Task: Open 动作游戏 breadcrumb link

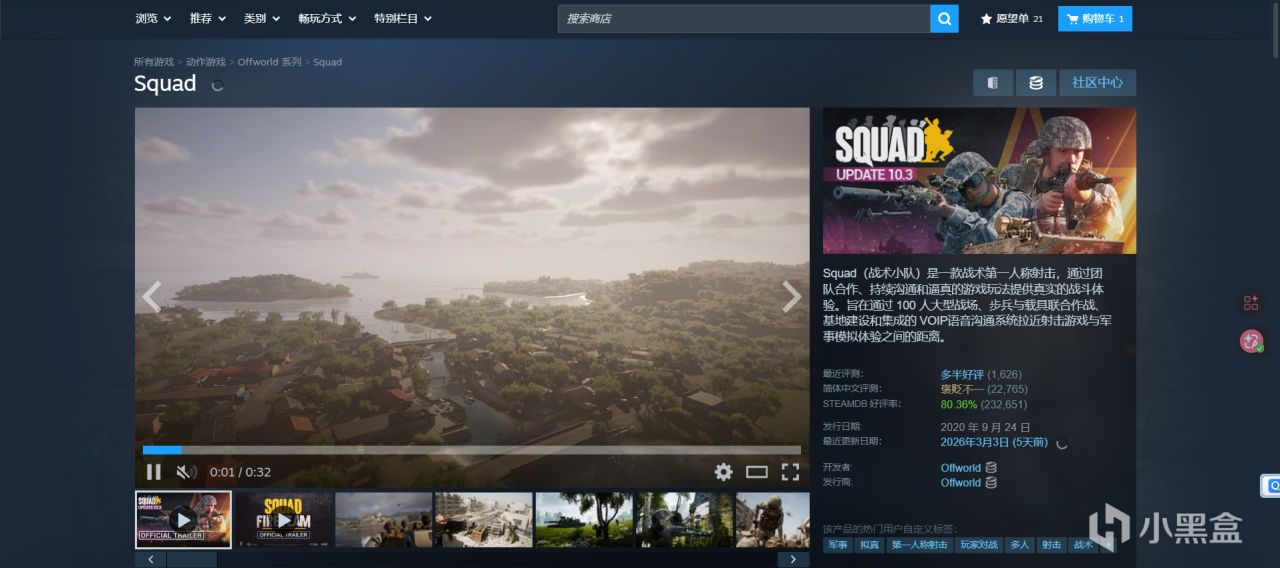Action: (x=206, y=62)
